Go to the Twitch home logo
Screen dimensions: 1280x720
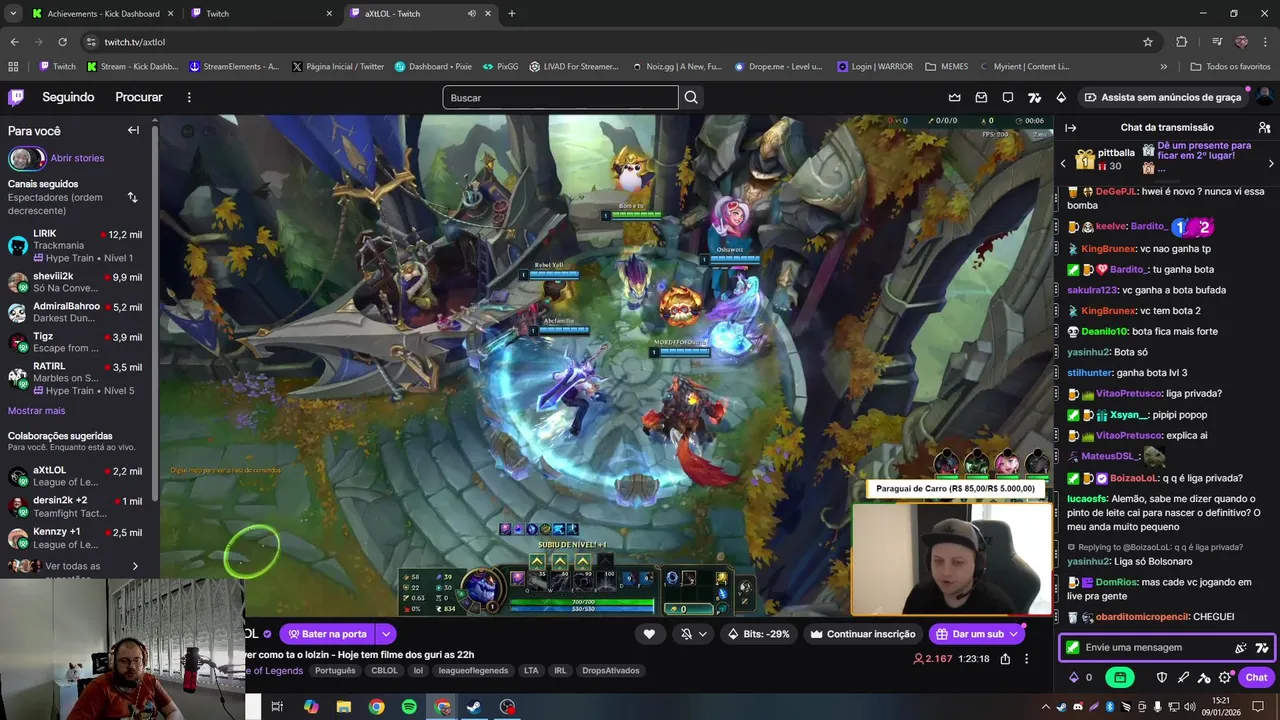(x=16, y=97)
